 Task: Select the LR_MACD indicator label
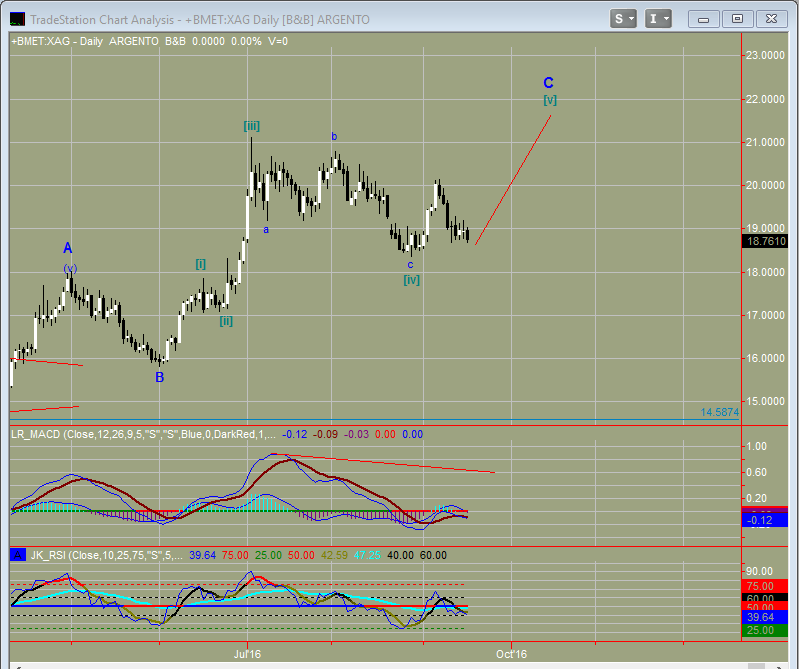[143, 434]
